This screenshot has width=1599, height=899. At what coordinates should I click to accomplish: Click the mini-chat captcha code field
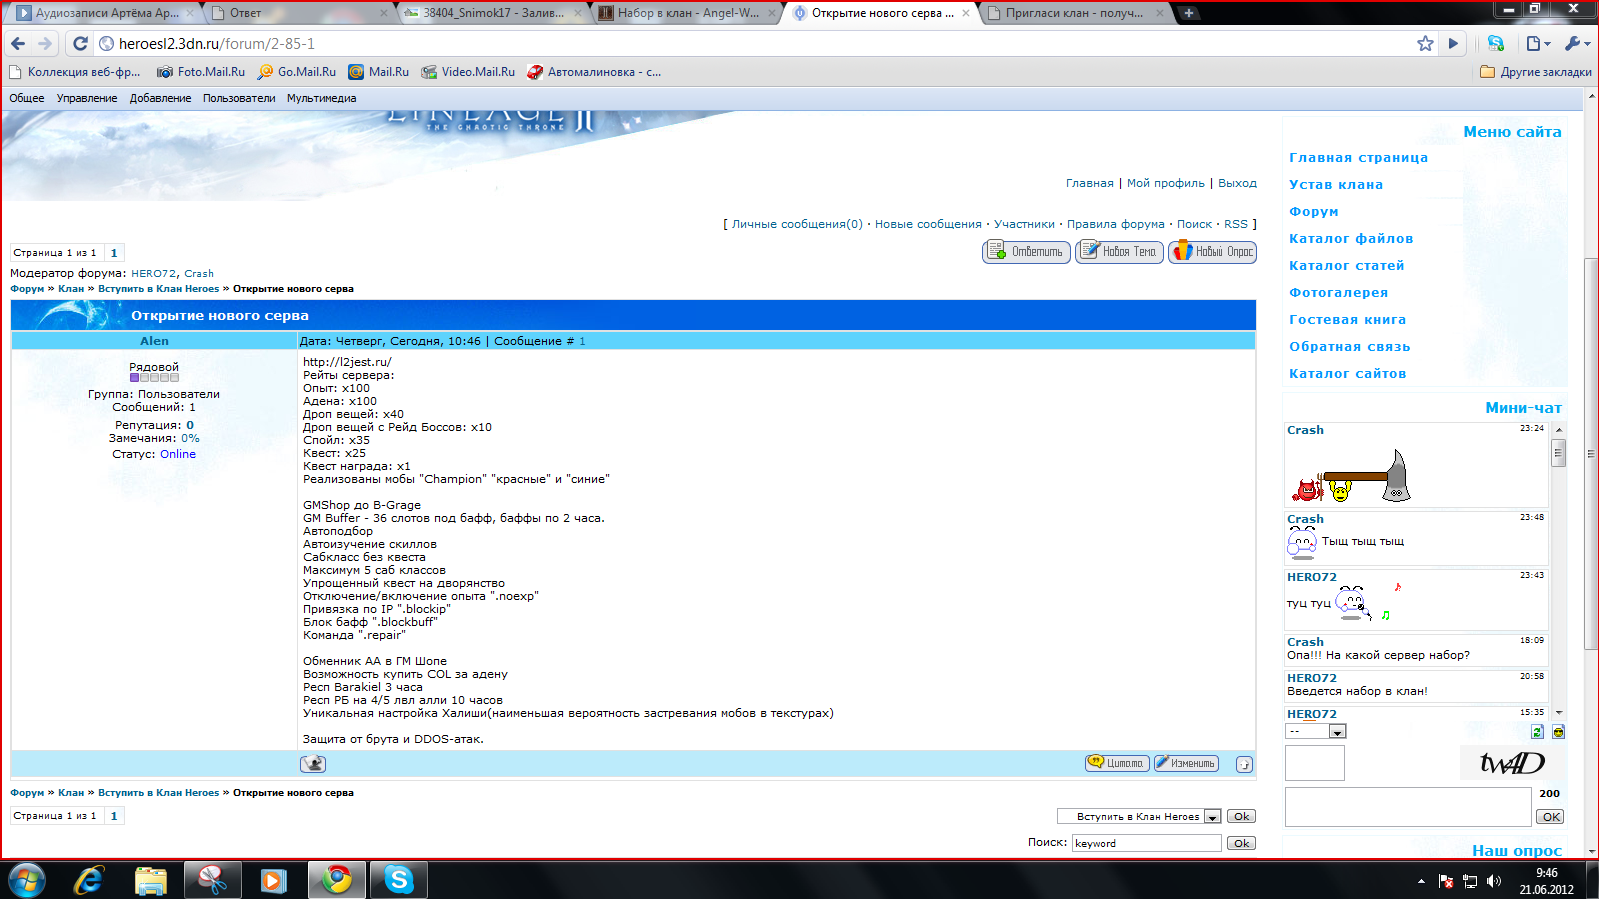(x=1315, y=763)
